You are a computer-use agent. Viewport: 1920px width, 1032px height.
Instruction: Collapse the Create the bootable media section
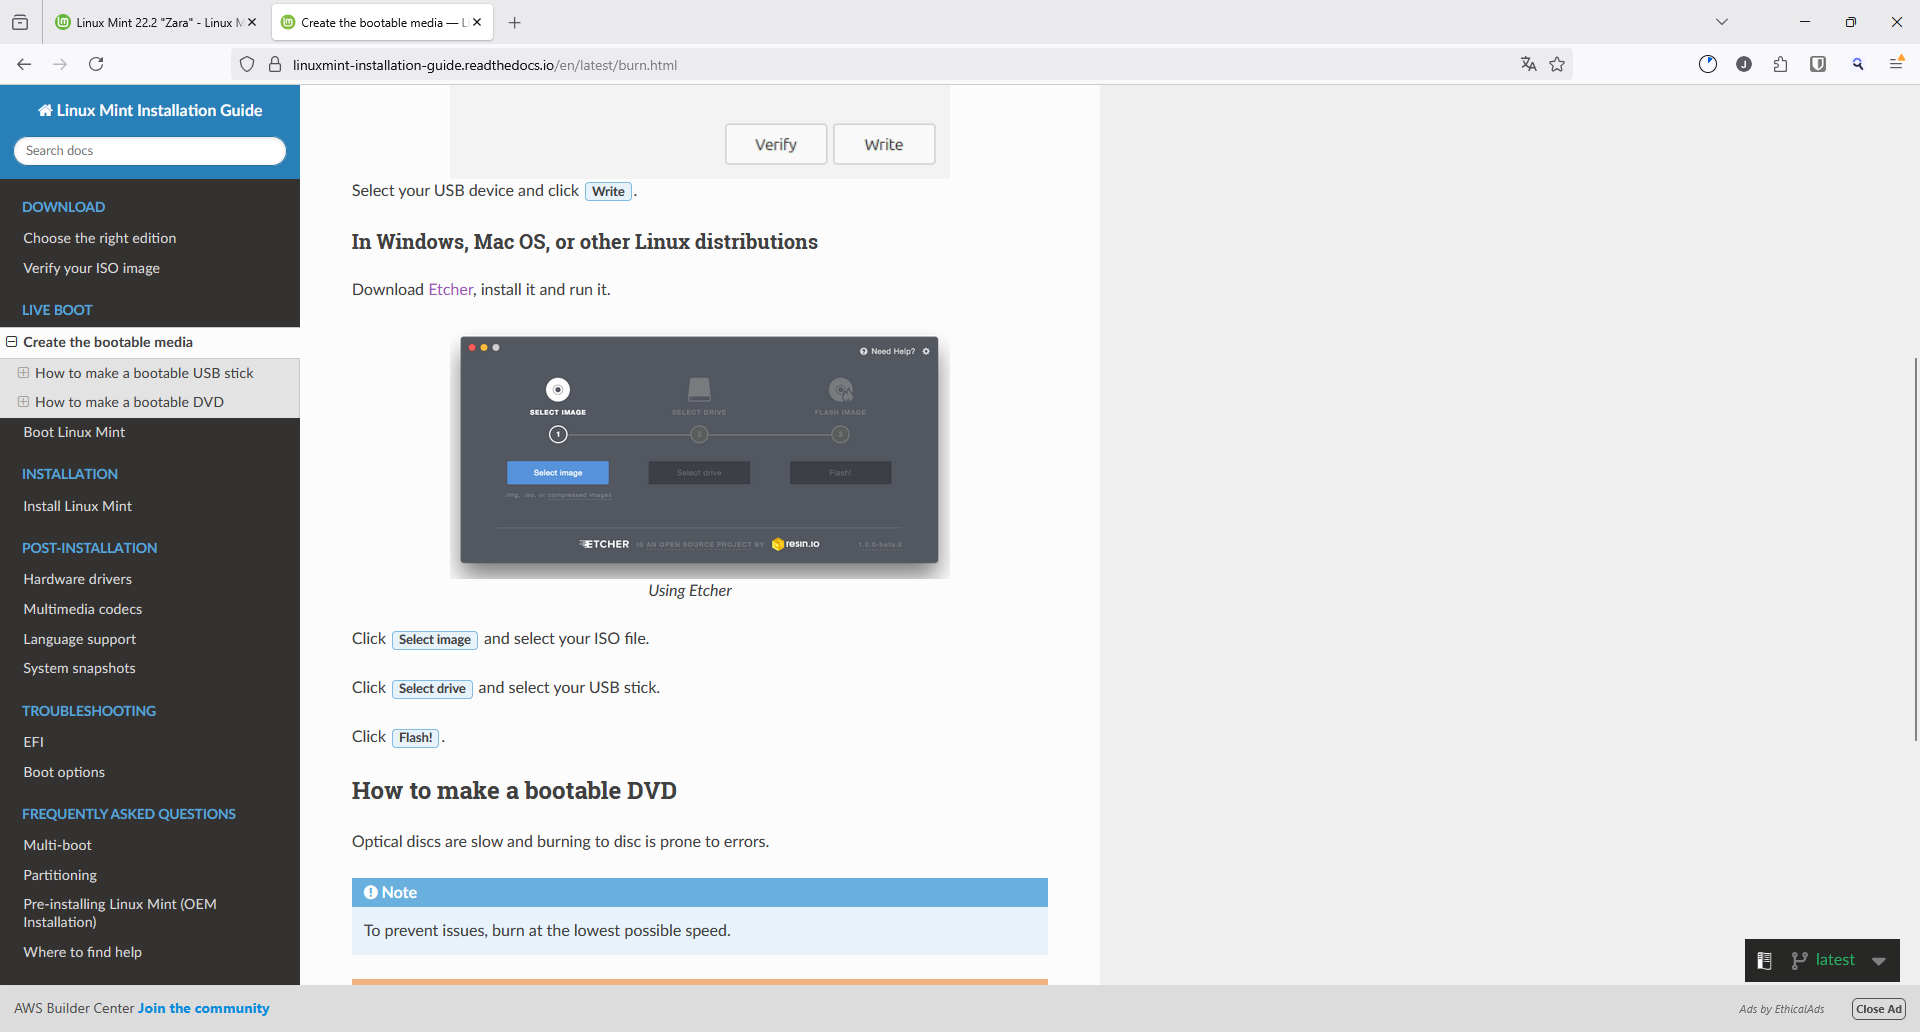12,342
